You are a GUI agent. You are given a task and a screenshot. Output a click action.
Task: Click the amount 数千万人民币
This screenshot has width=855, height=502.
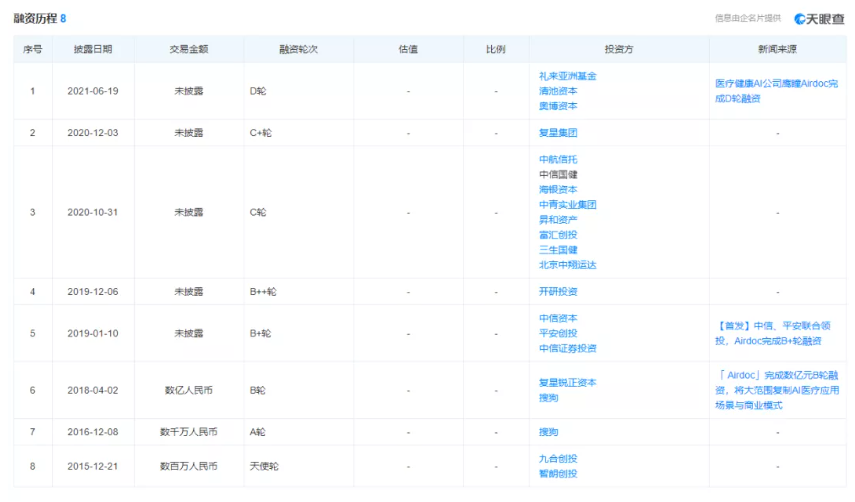click(x=189, y=432)
